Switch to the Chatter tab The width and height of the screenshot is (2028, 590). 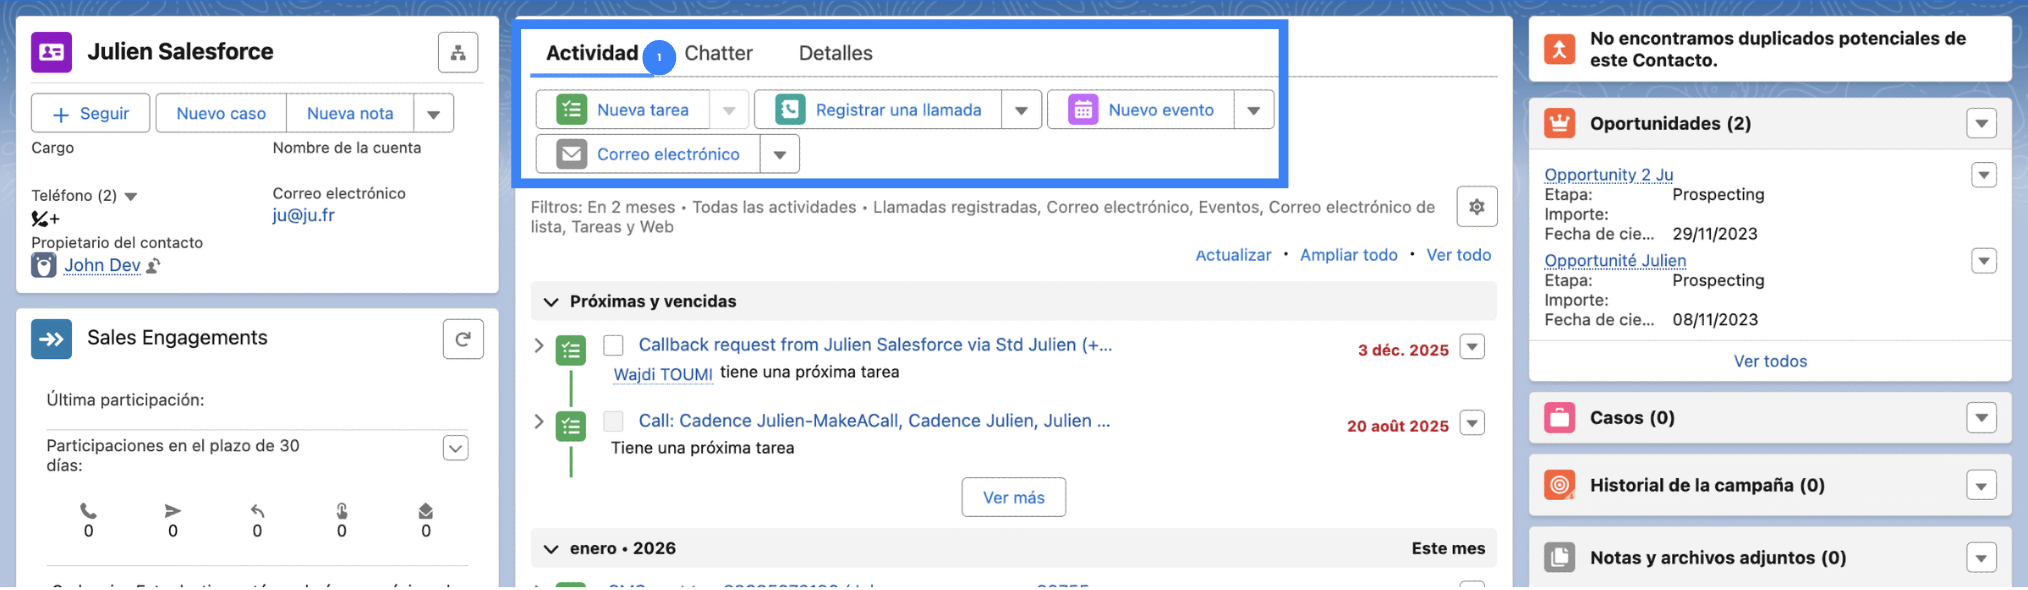coord(718,53)
